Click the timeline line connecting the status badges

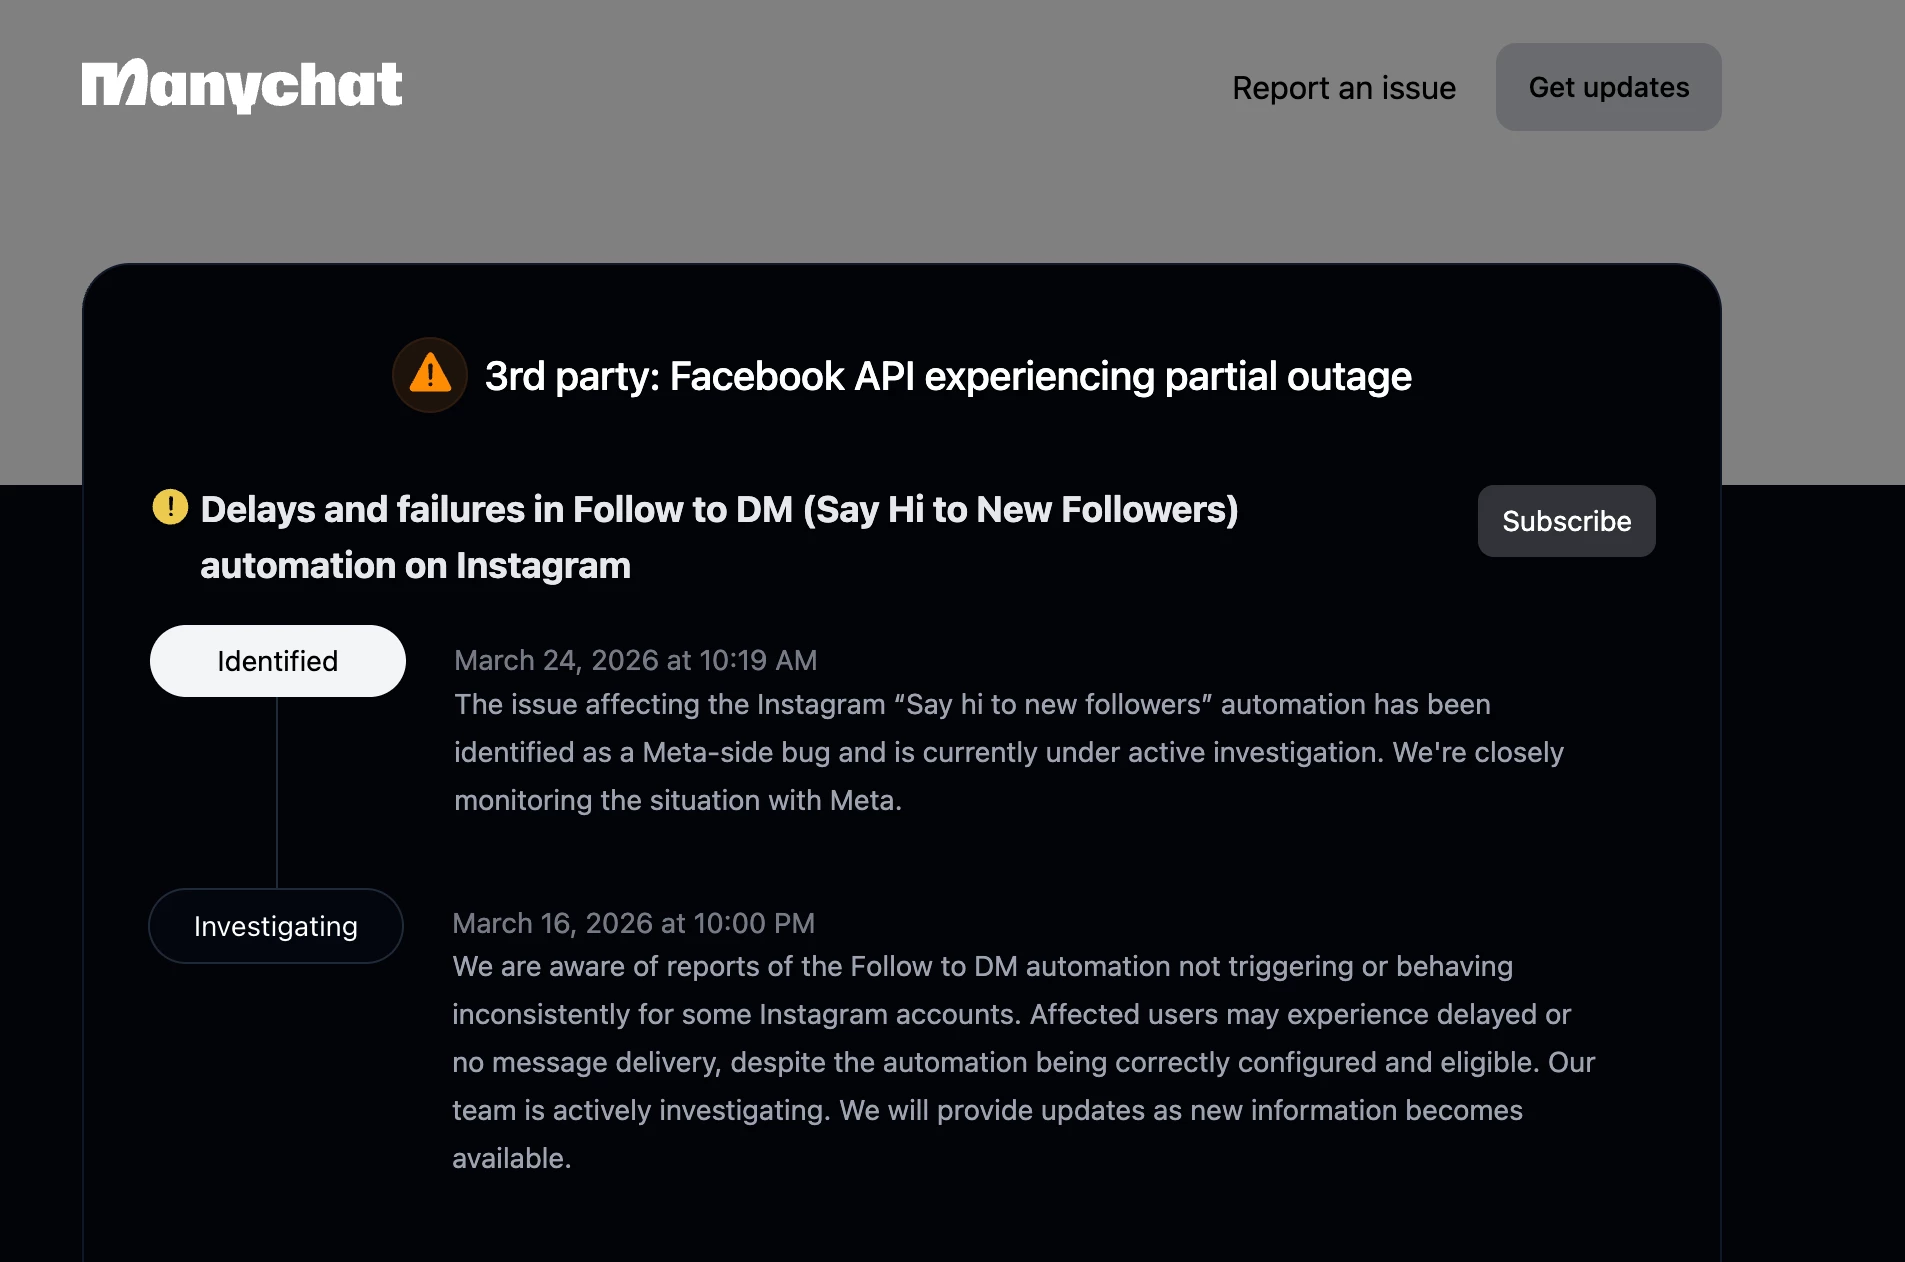point(277,792)
